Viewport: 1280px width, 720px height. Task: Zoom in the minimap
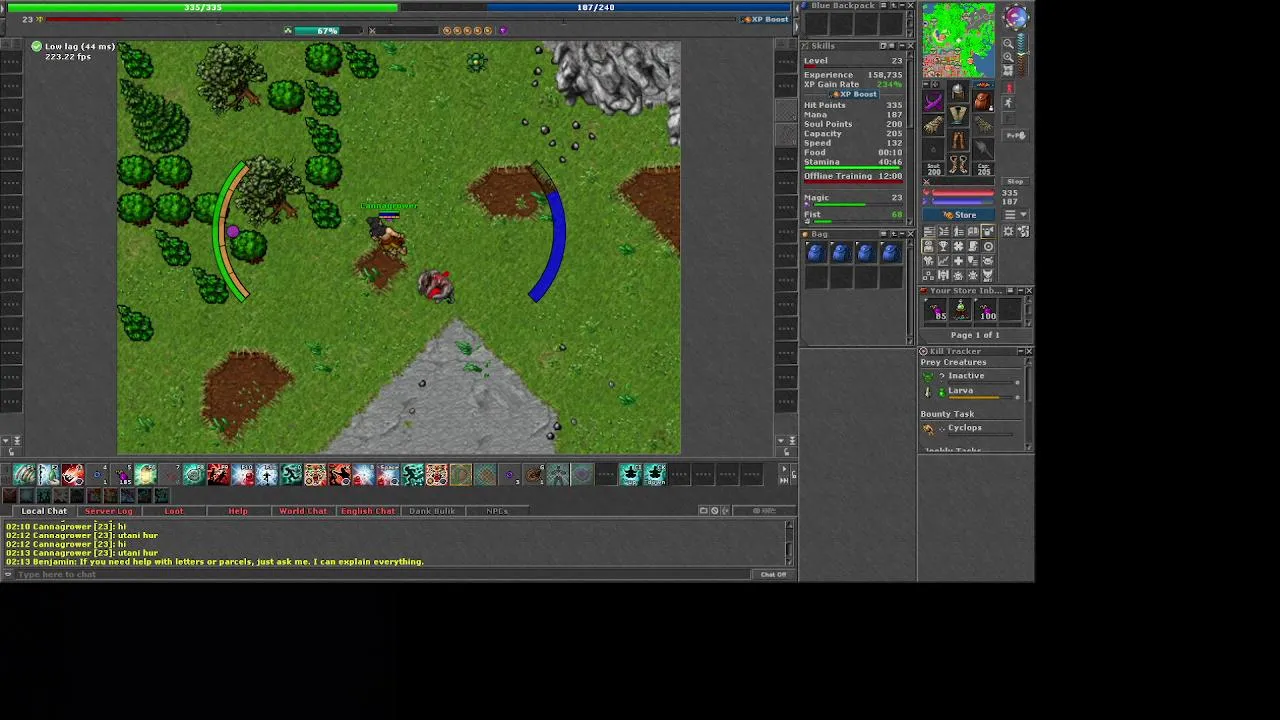point(1008,58)
